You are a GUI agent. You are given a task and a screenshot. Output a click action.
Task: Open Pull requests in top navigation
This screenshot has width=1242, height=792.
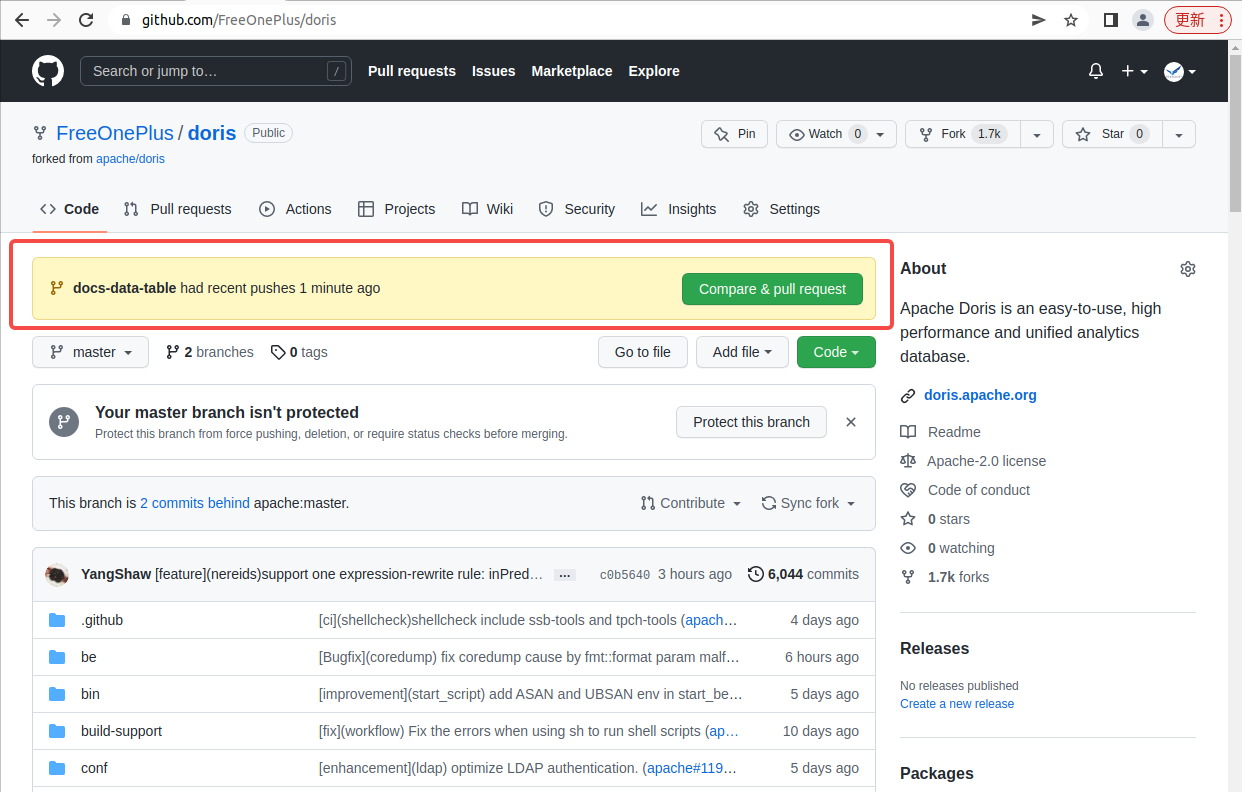point(412,71)
